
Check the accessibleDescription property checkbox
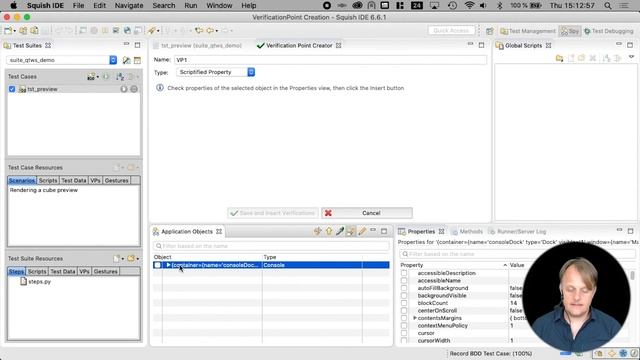(x=404, y=273)
